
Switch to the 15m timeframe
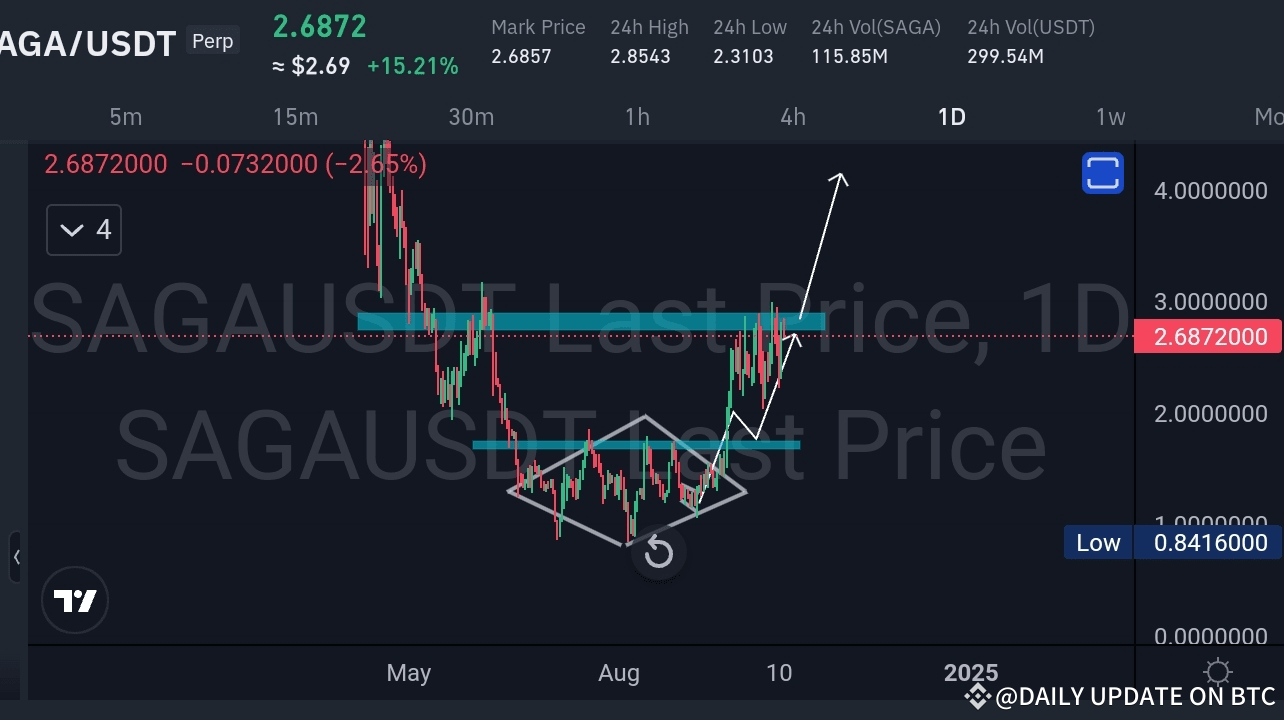tap(295, 117)
